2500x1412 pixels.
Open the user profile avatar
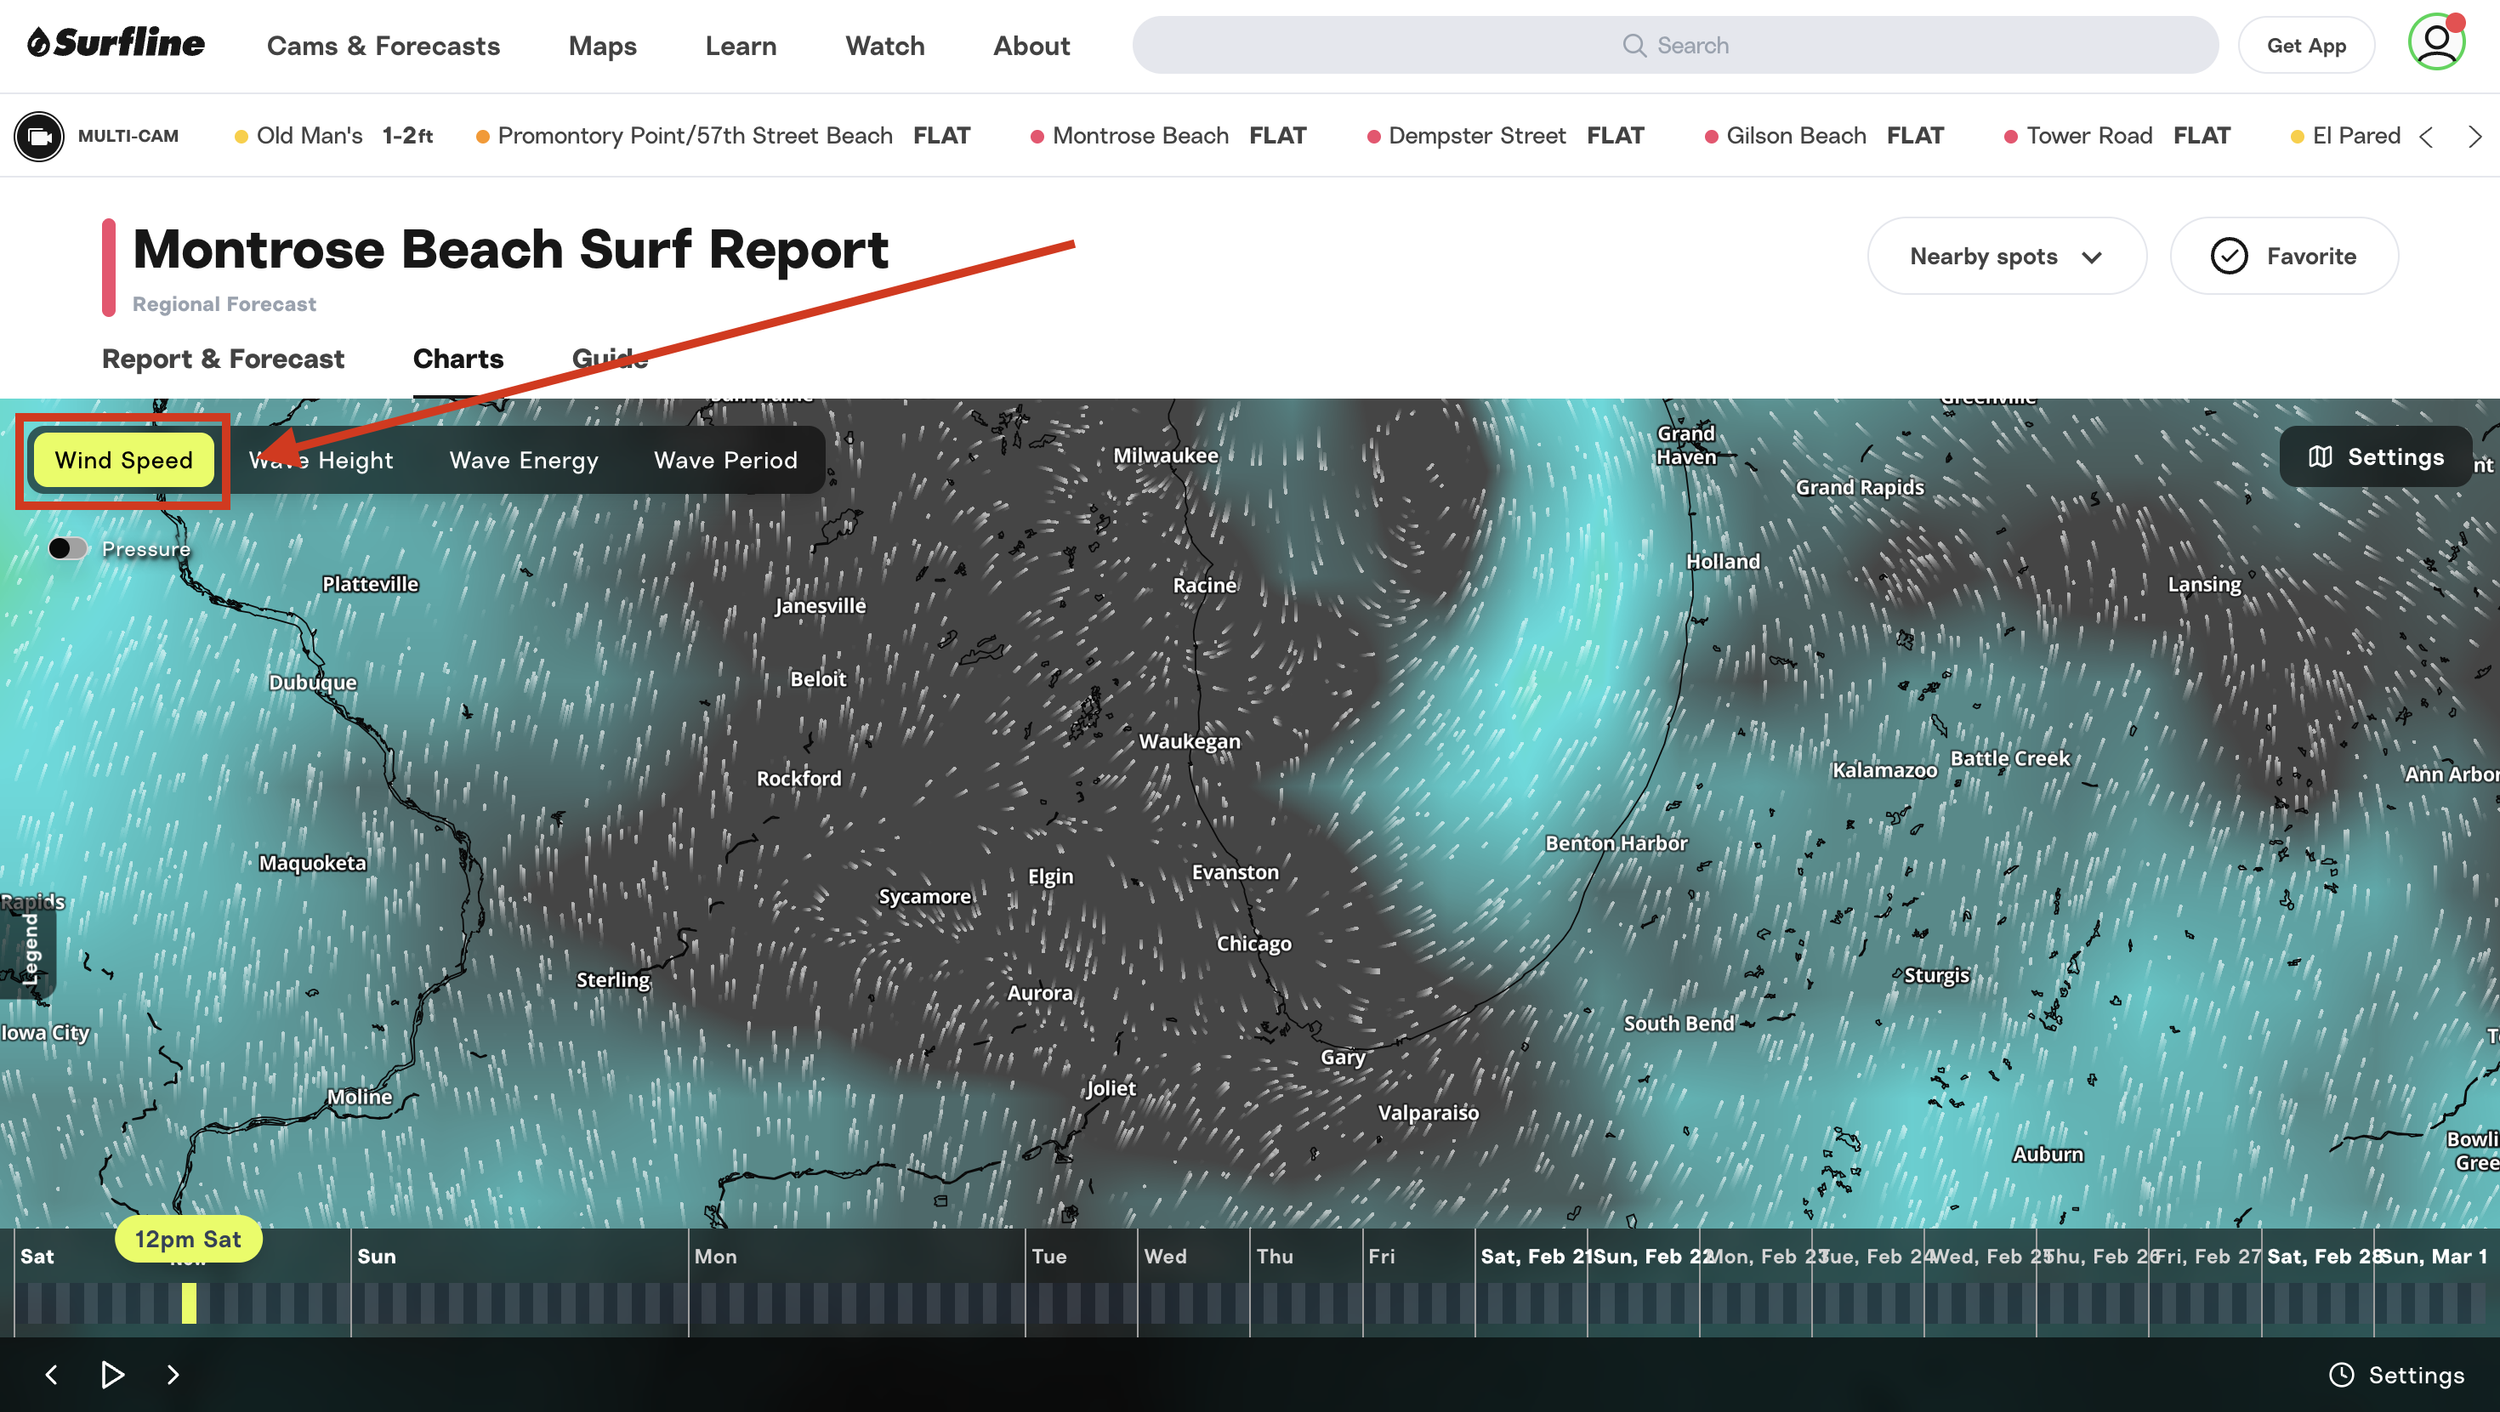[2435, 44]
